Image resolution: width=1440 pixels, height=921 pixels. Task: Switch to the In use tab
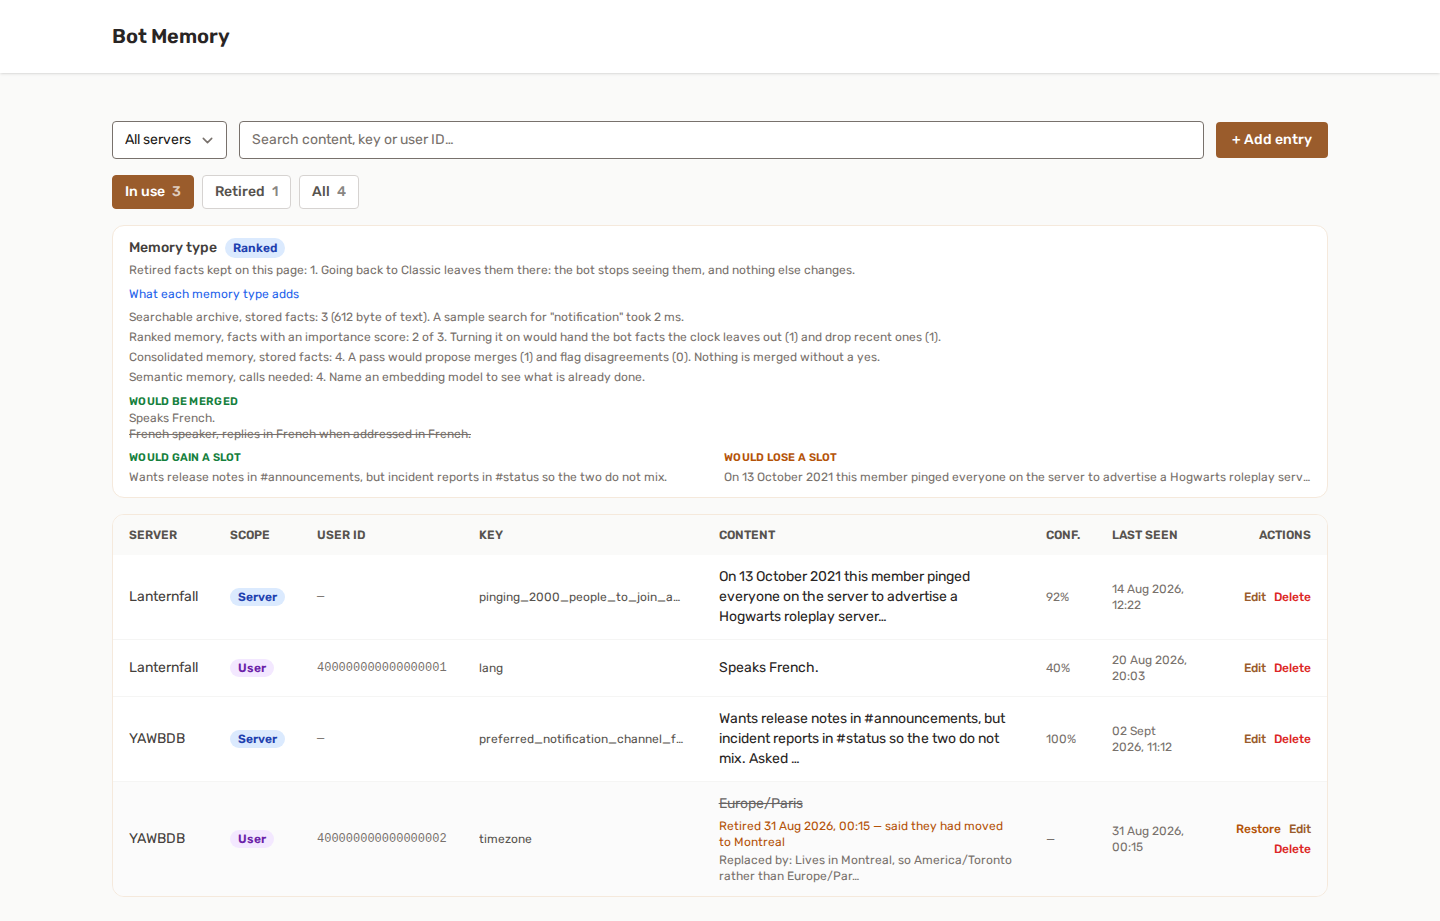[153, 192]
